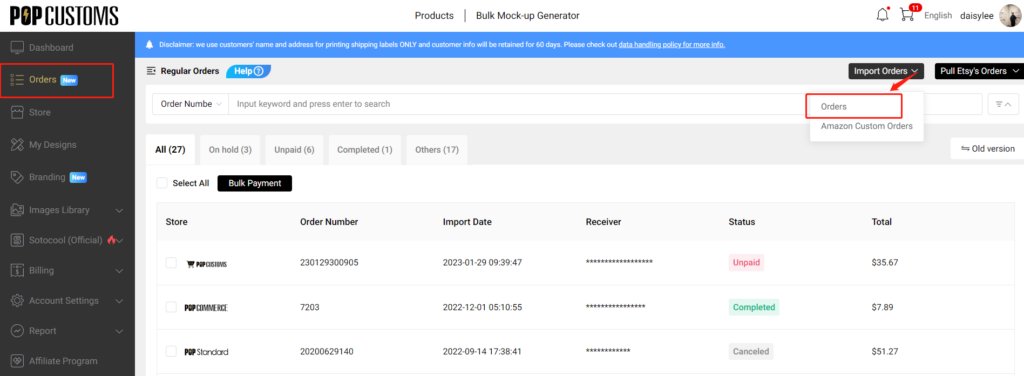Click the Bulk Payment button

tap(255, 183)
